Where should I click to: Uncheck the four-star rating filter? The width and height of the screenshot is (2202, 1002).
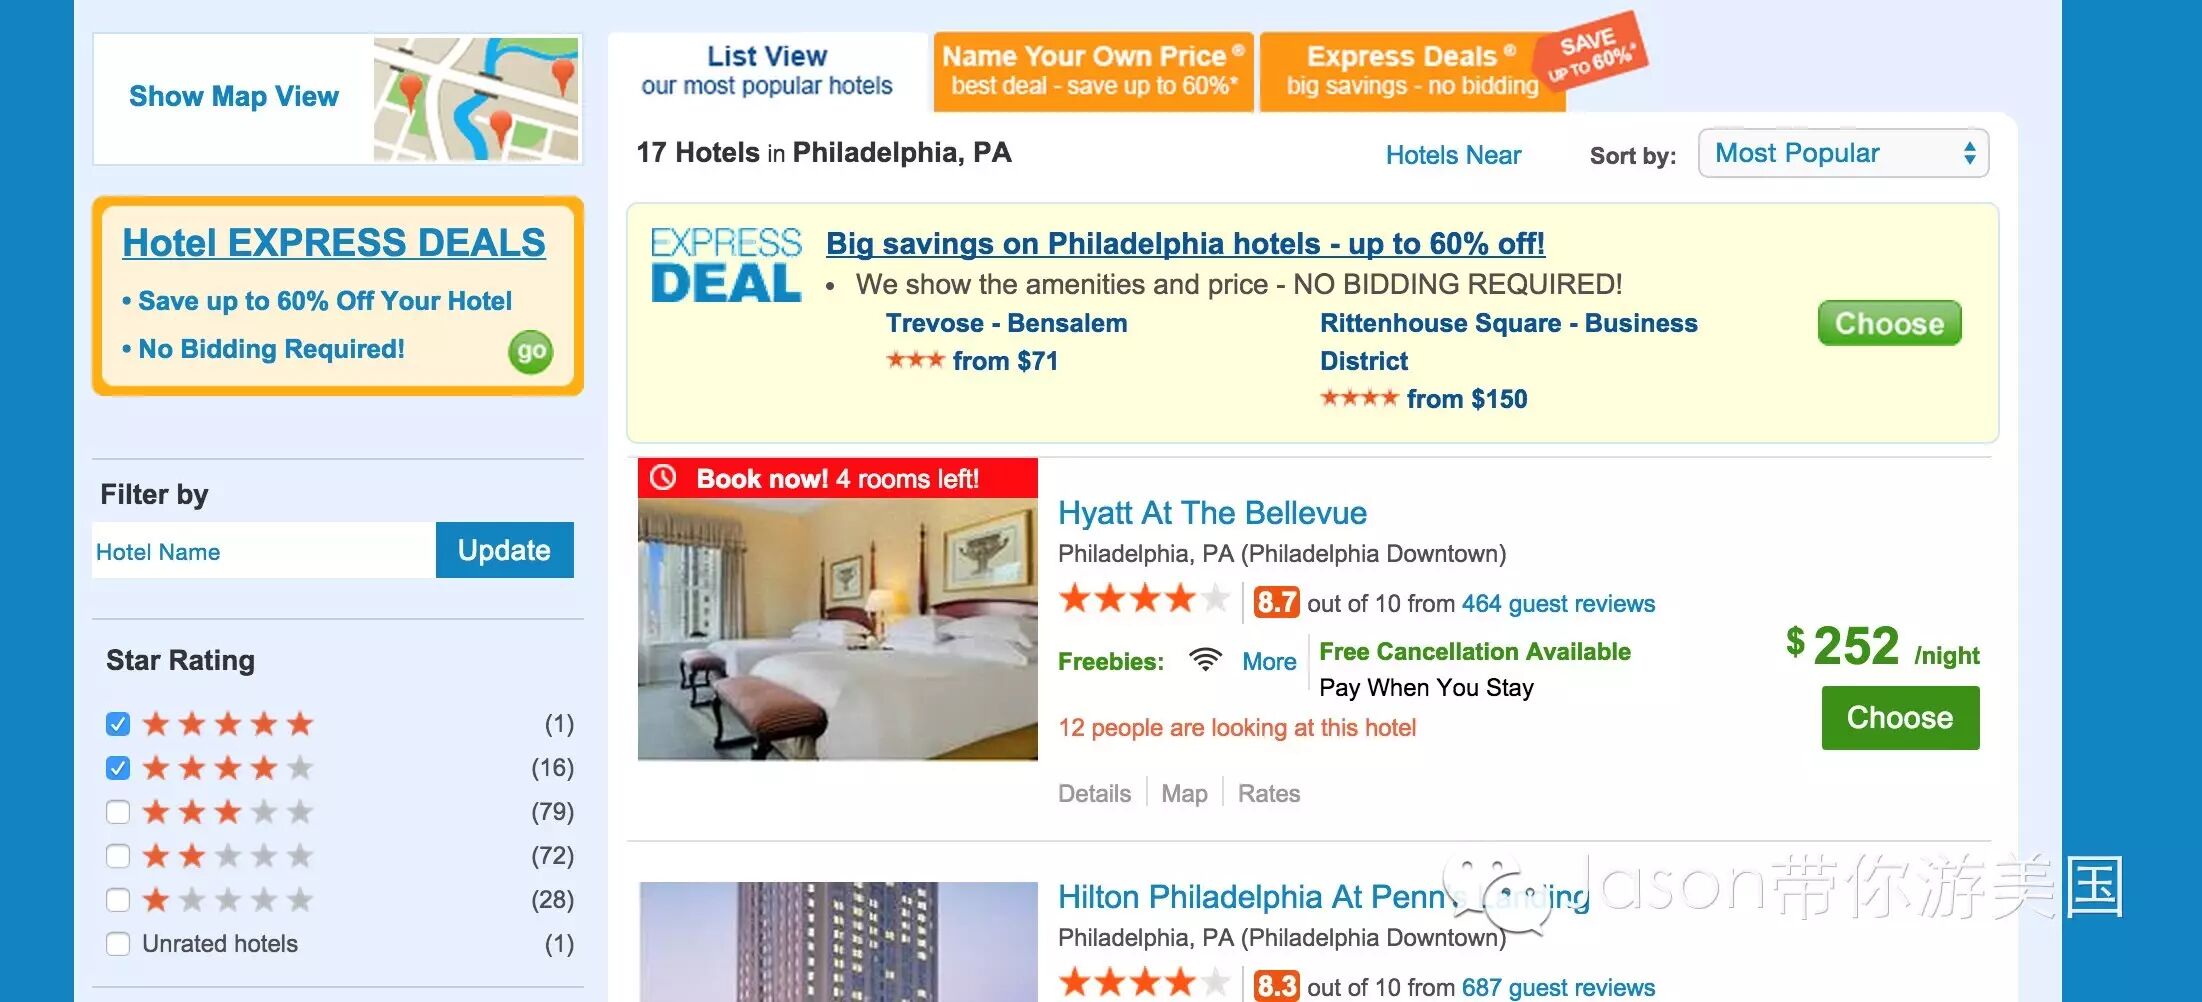(118, 767)
